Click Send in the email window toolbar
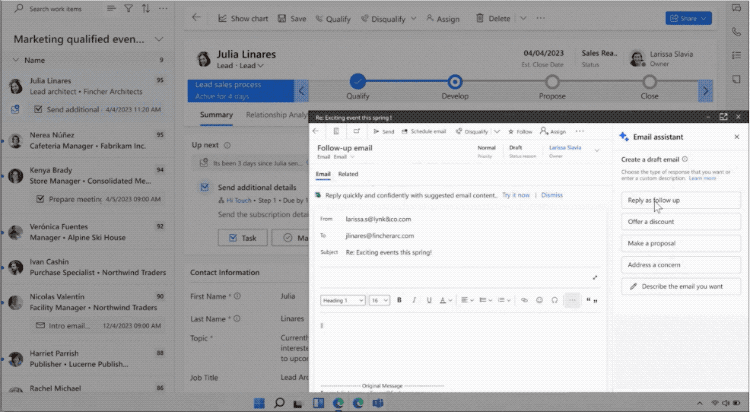This screenshot has width=750, height=412. 384,131
